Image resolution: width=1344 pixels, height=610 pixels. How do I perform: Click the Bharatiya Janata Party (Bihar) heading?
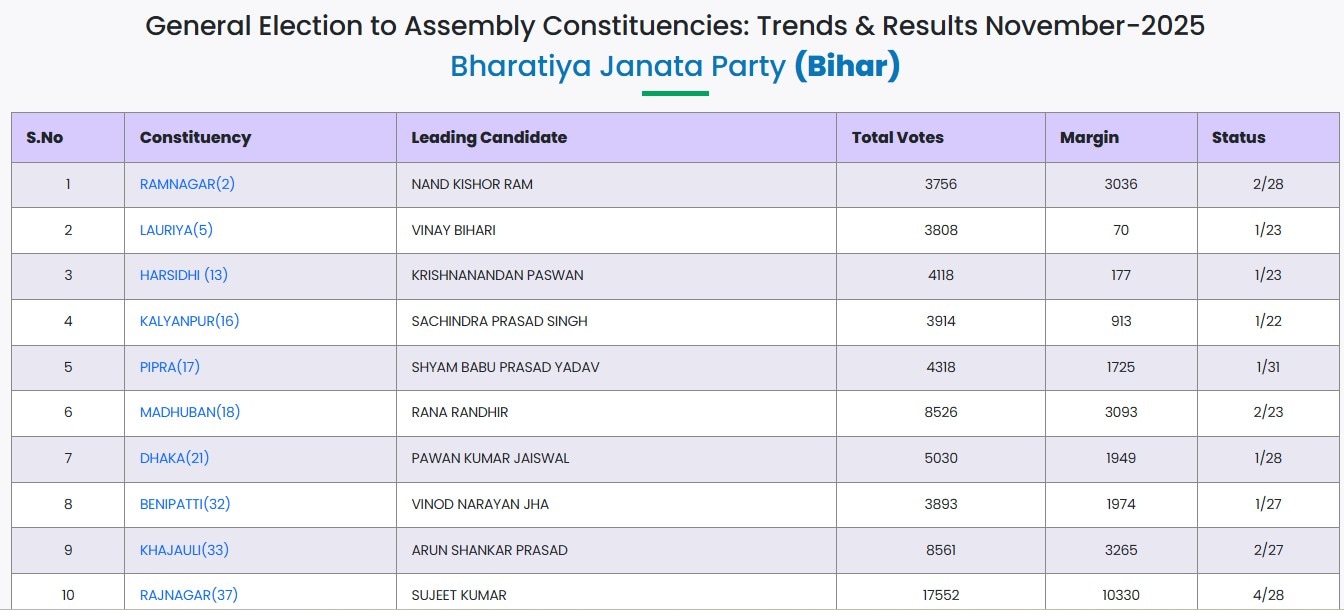pos(675,66)
